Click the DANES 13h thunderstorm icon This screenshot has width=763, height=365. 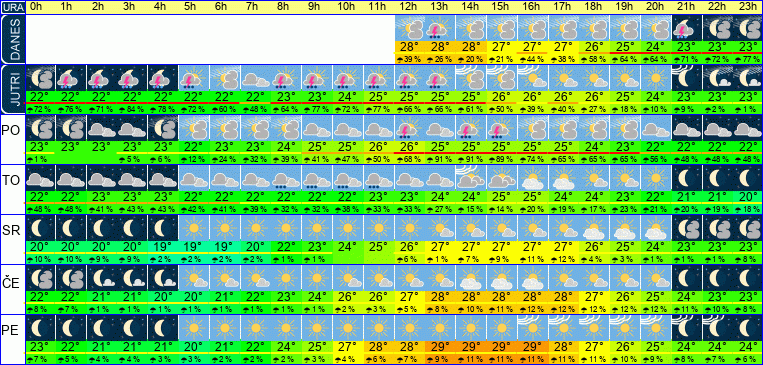pos(440,28)
